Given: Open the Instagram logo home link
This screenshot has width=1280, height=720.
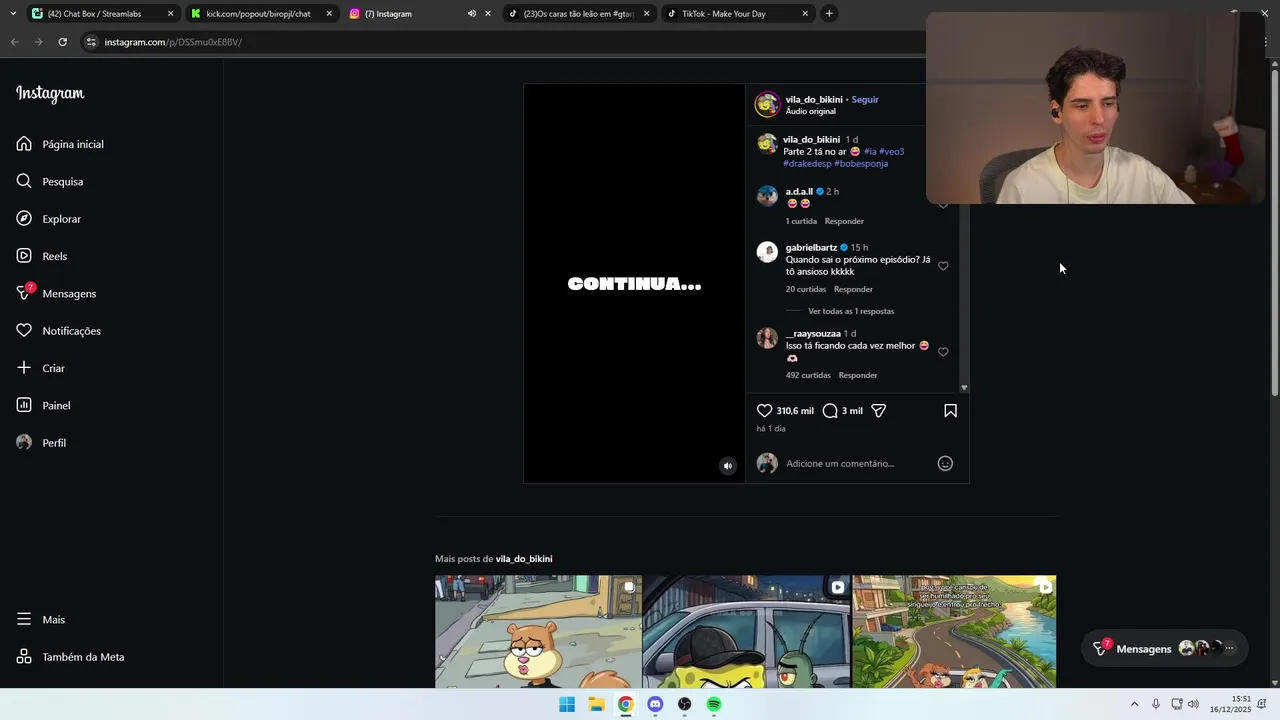Looking at the screenshot, I should (x=50, y=94).
